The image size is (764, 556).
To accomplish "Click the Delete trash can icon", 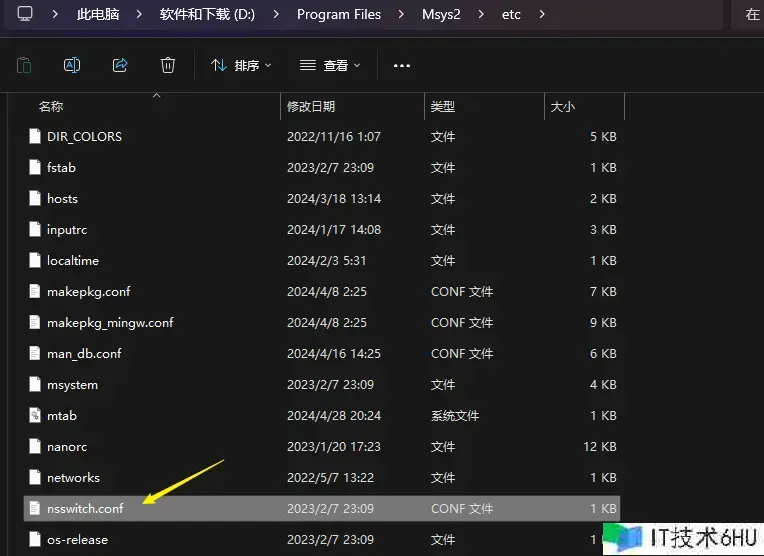I will (x=168, y=65).
